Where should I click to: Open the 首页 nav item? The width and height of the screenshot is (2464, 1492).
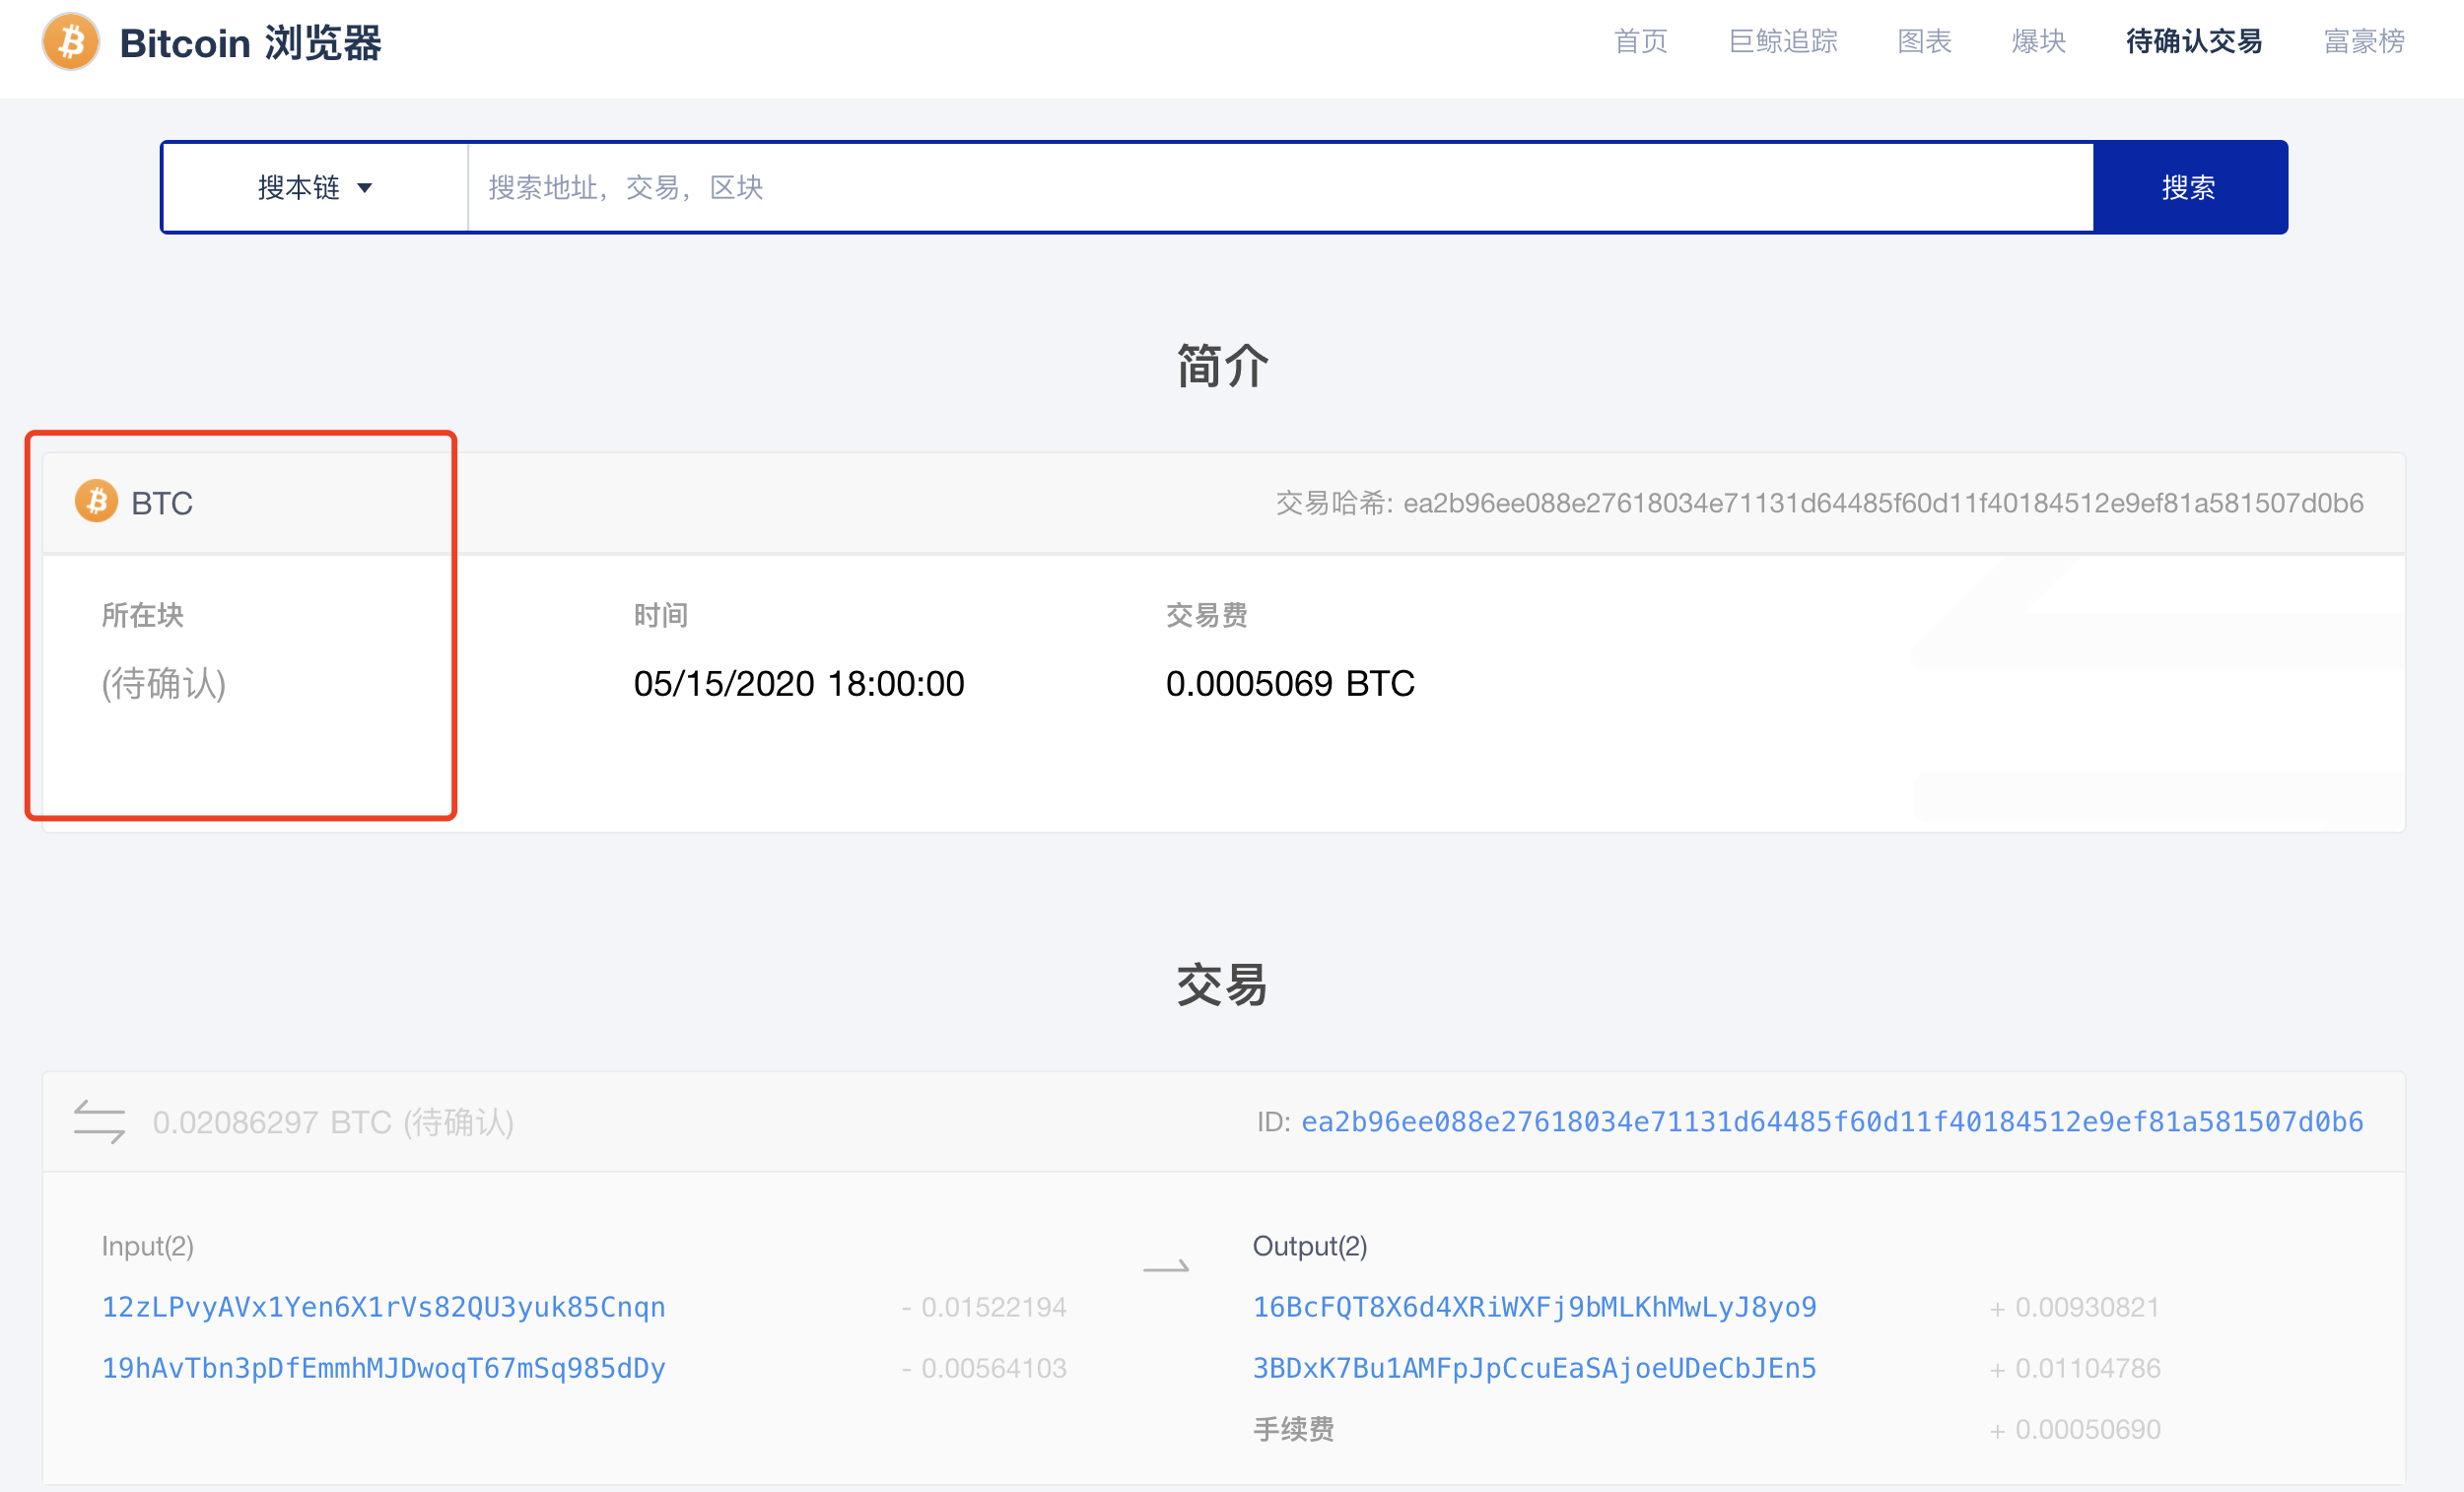tap(1641, 41)
